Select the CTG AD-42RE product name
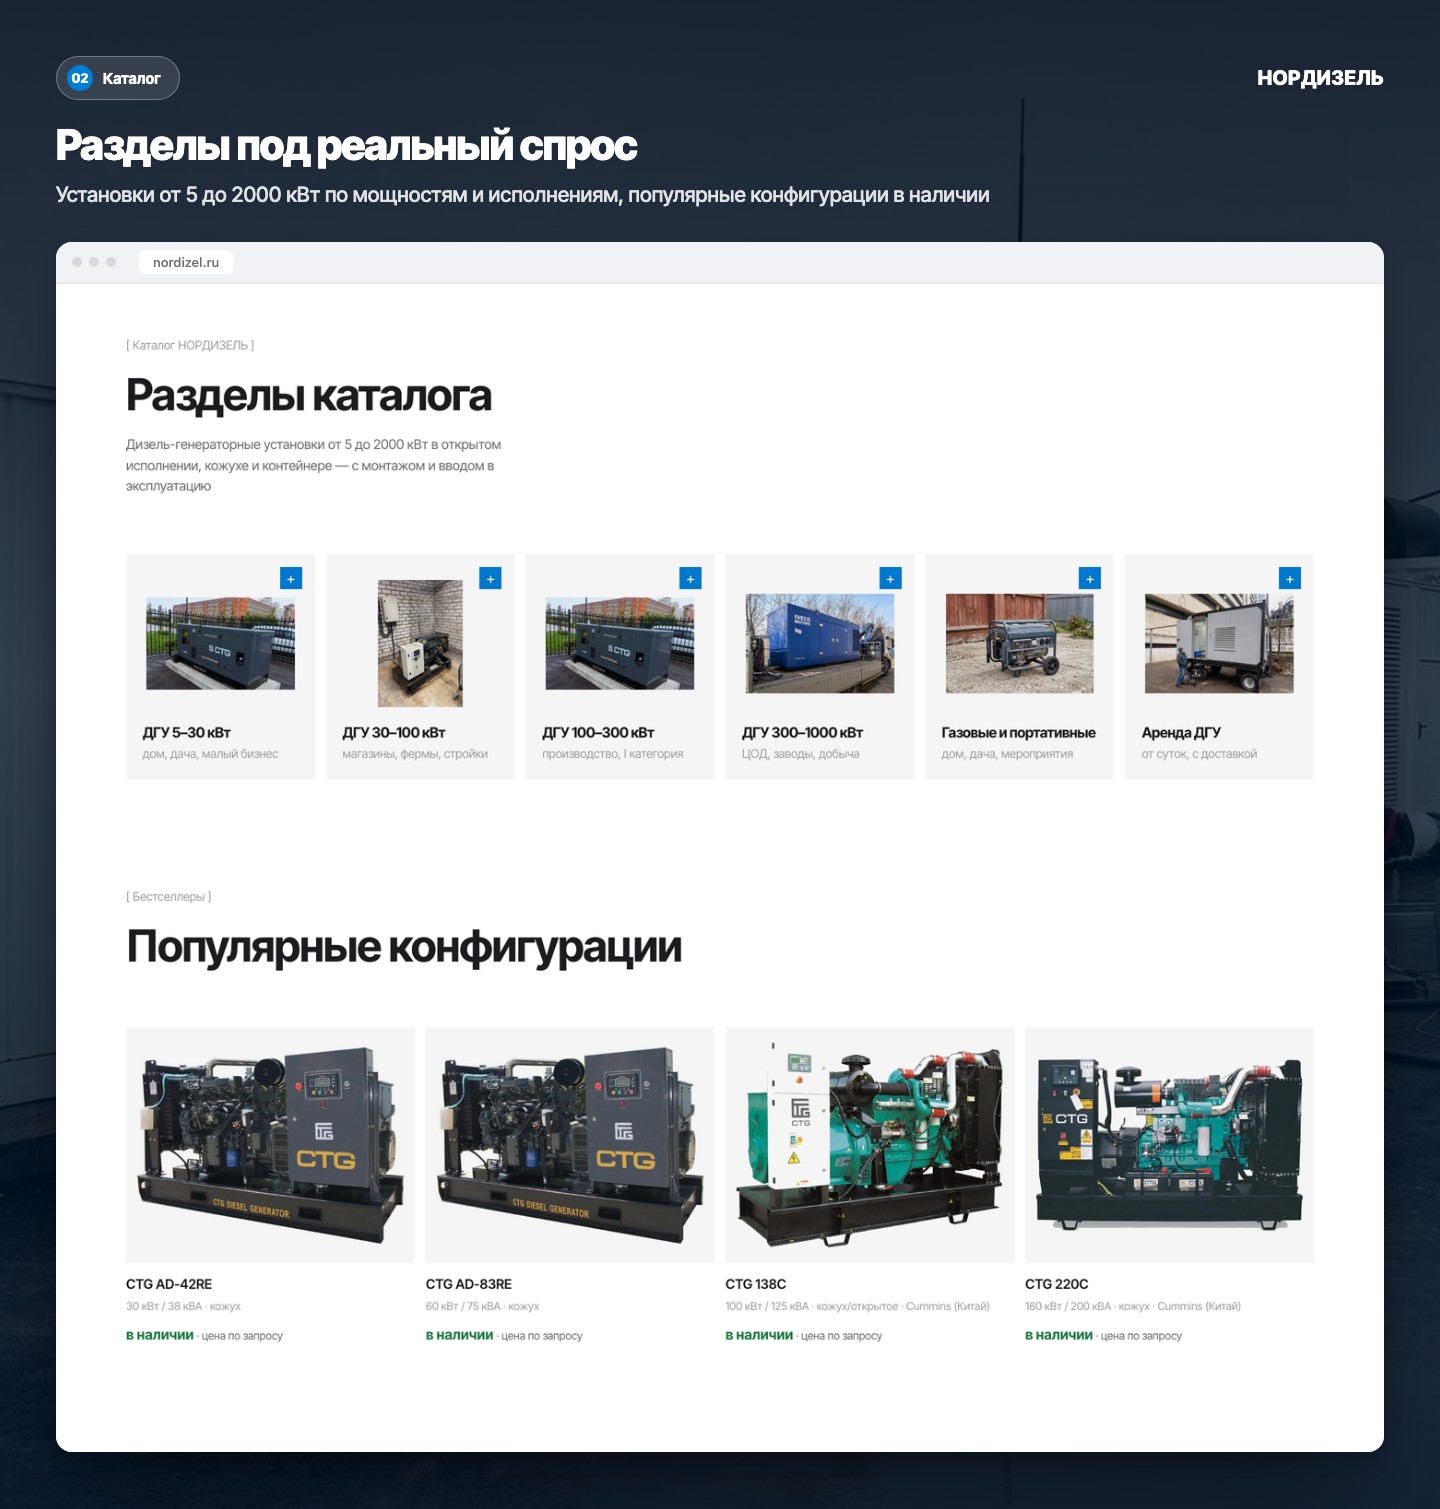 pos(169,1284)
